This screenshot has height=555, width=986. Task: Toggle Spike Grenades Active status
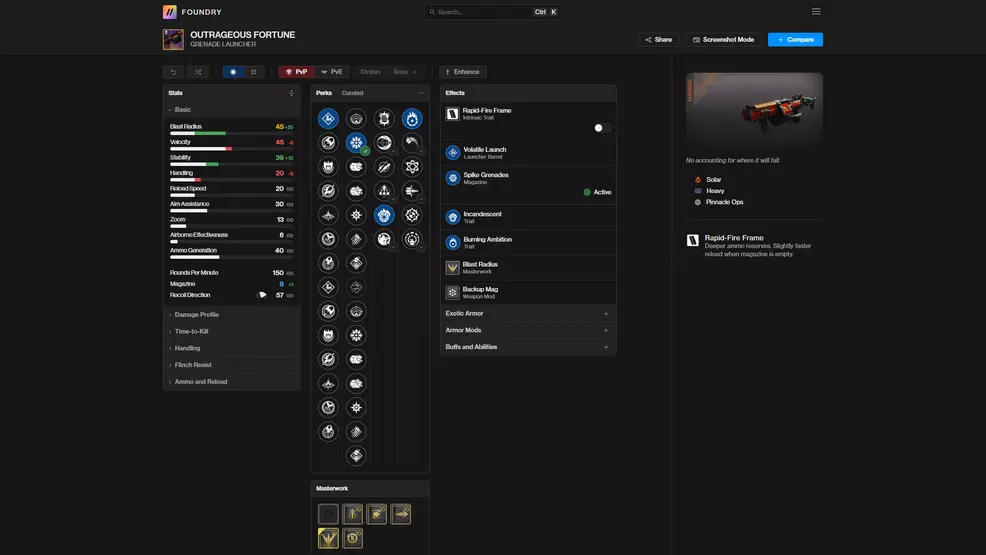(x=597, y=192)
